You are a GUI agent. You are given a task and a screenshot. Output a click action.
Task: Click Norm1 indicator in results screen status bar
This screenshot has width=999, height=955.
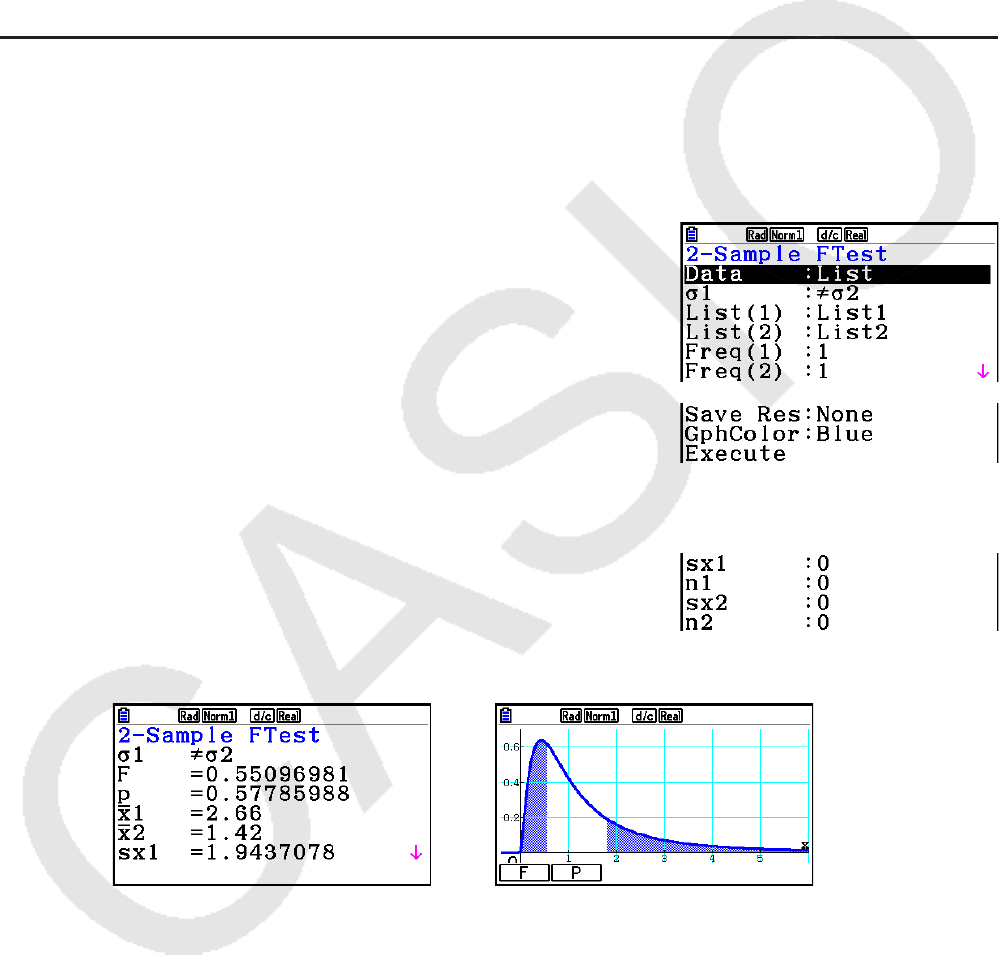pyautogui.click(x=219, y=716)
